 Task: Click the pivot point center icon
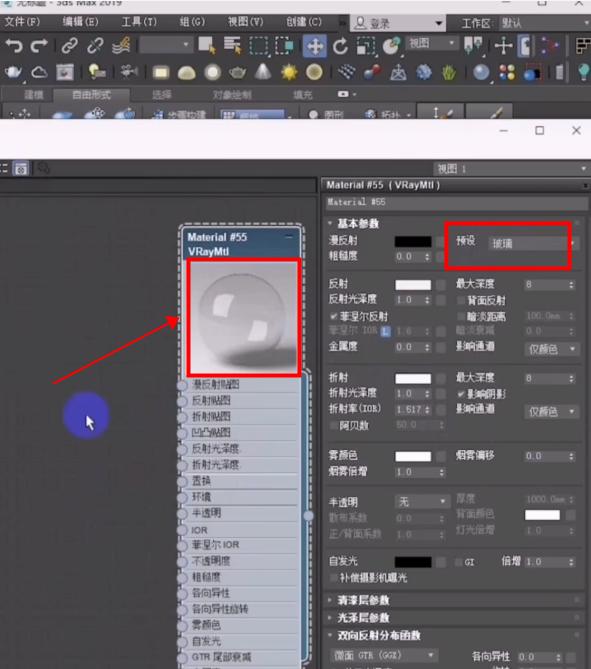473,45
